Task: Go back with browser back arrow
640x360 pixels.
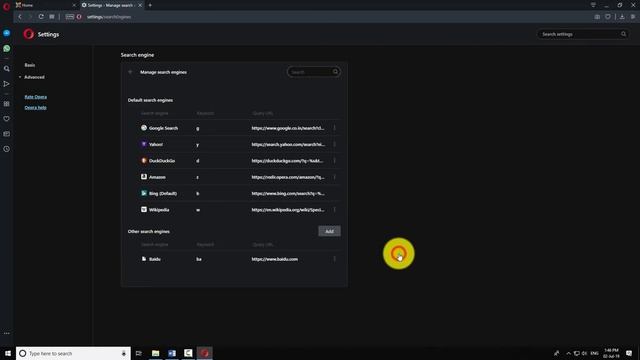Action: pos(20,17)
